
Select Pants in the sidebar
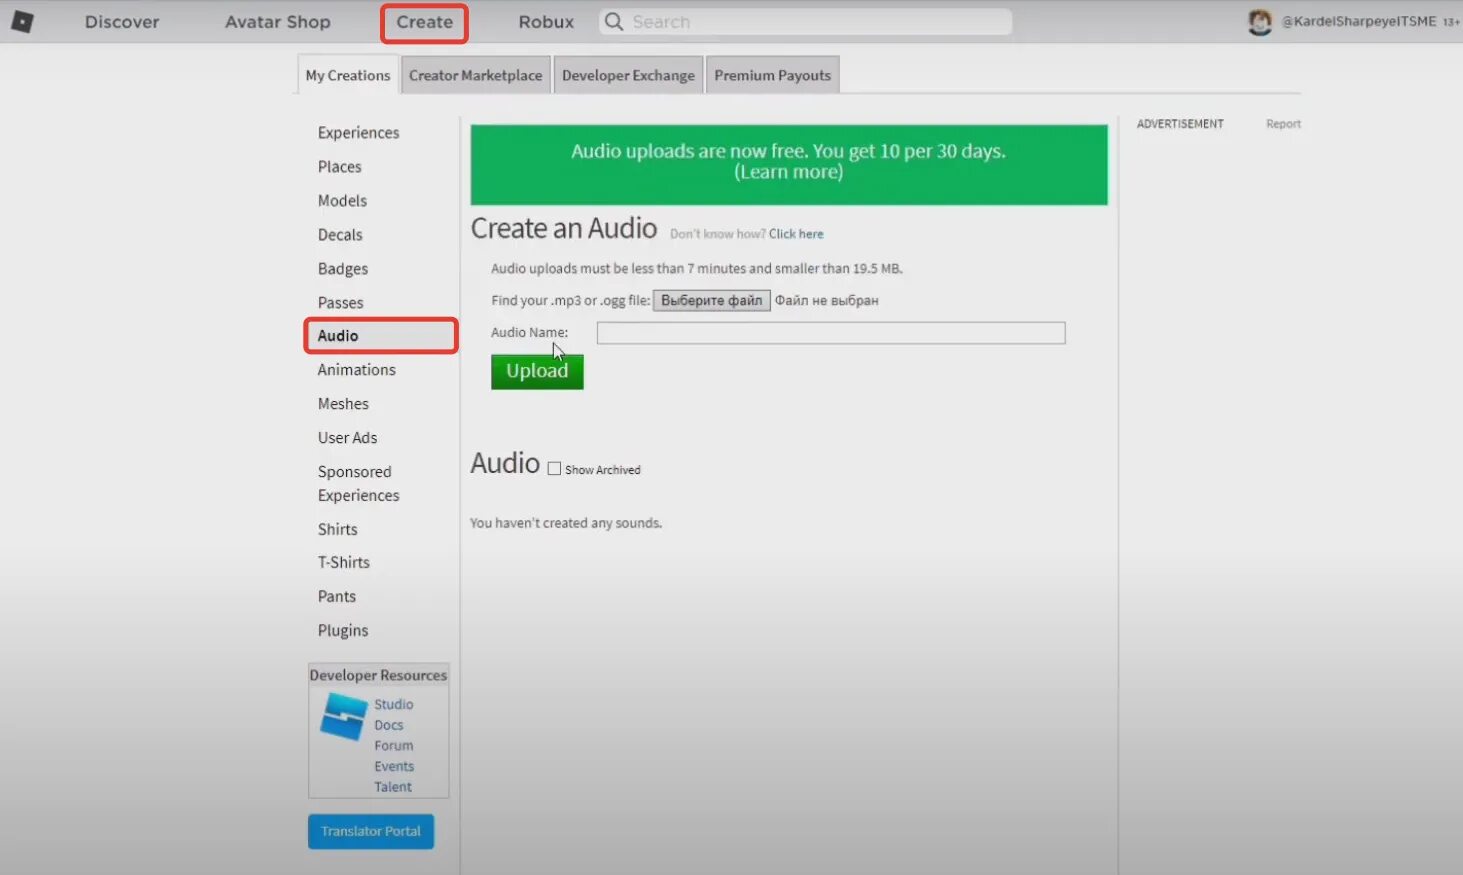click(337, 597)
